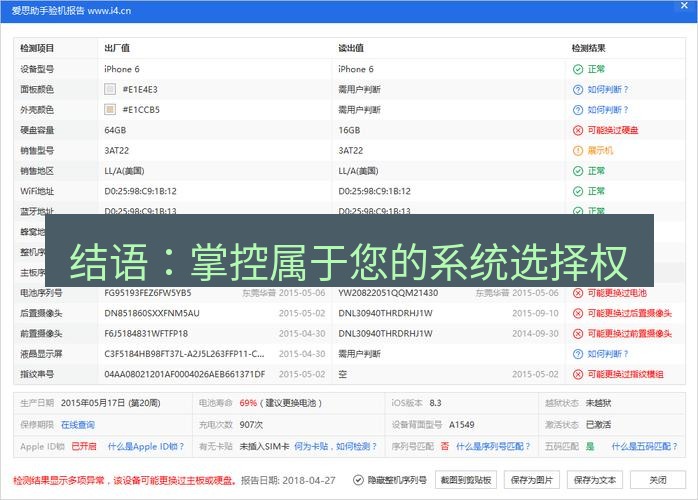
Task: Click the 保存为文本 button
Action: 595,480
